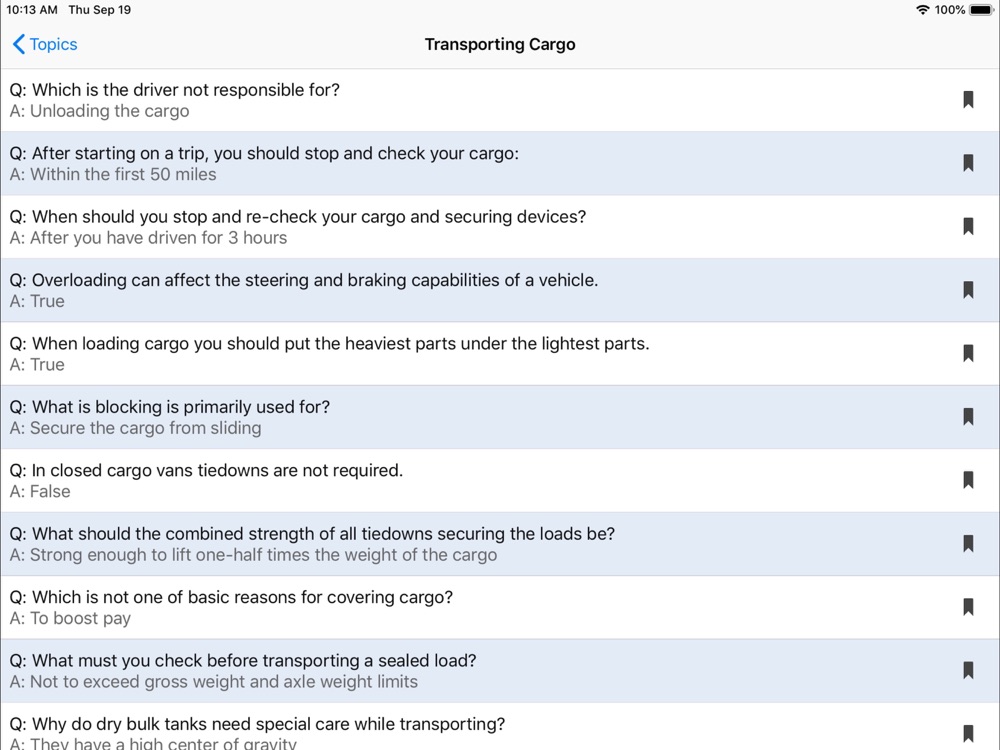Select the blocking question row
Viewport: 1000px width, 750px height.
pos(400,417)
